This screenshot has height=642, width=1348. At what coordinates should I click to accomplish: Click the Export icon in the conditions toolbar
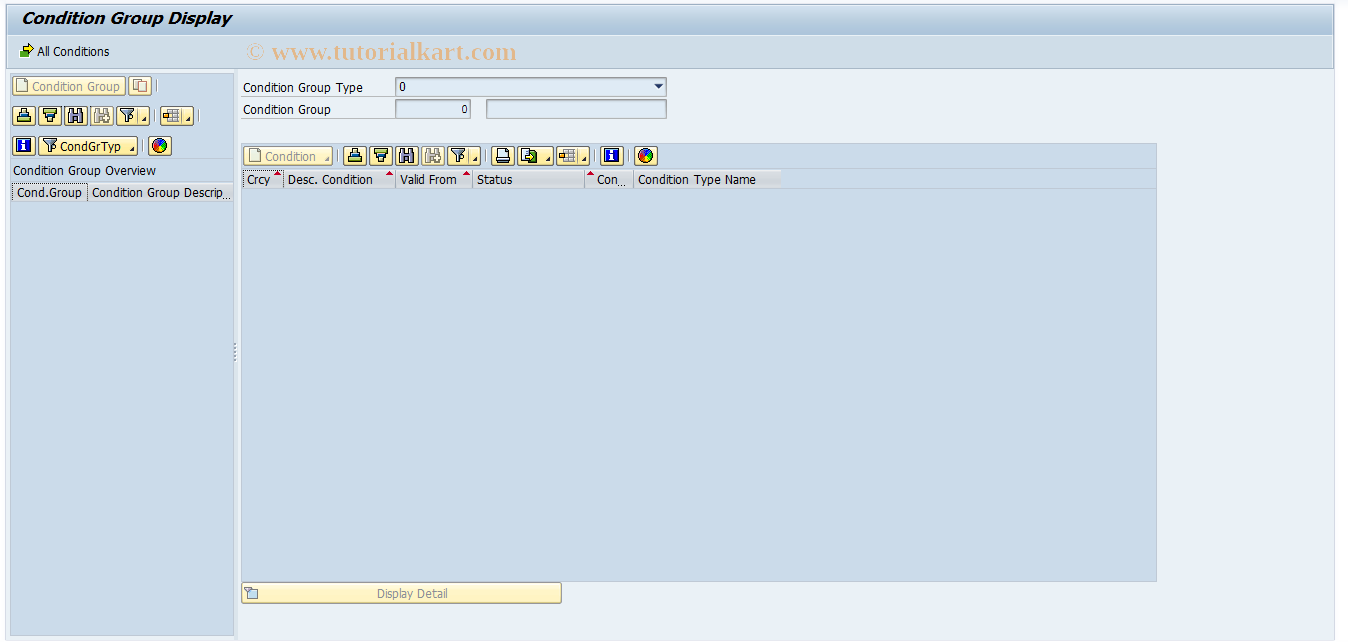coord(529,156)
